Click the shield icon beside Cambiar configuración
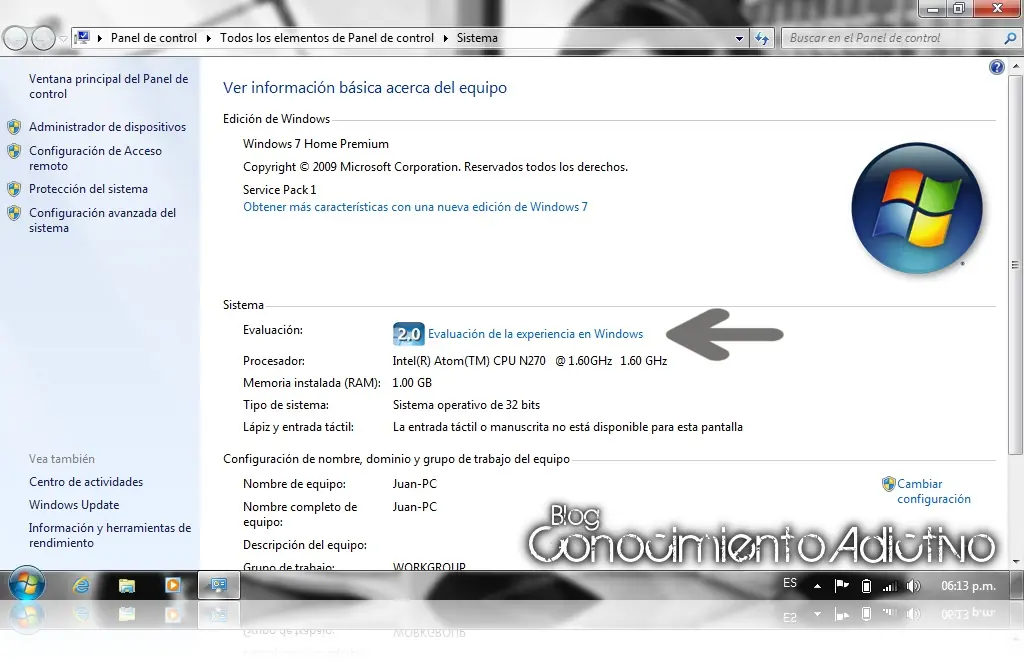 (x=888, y=484)
